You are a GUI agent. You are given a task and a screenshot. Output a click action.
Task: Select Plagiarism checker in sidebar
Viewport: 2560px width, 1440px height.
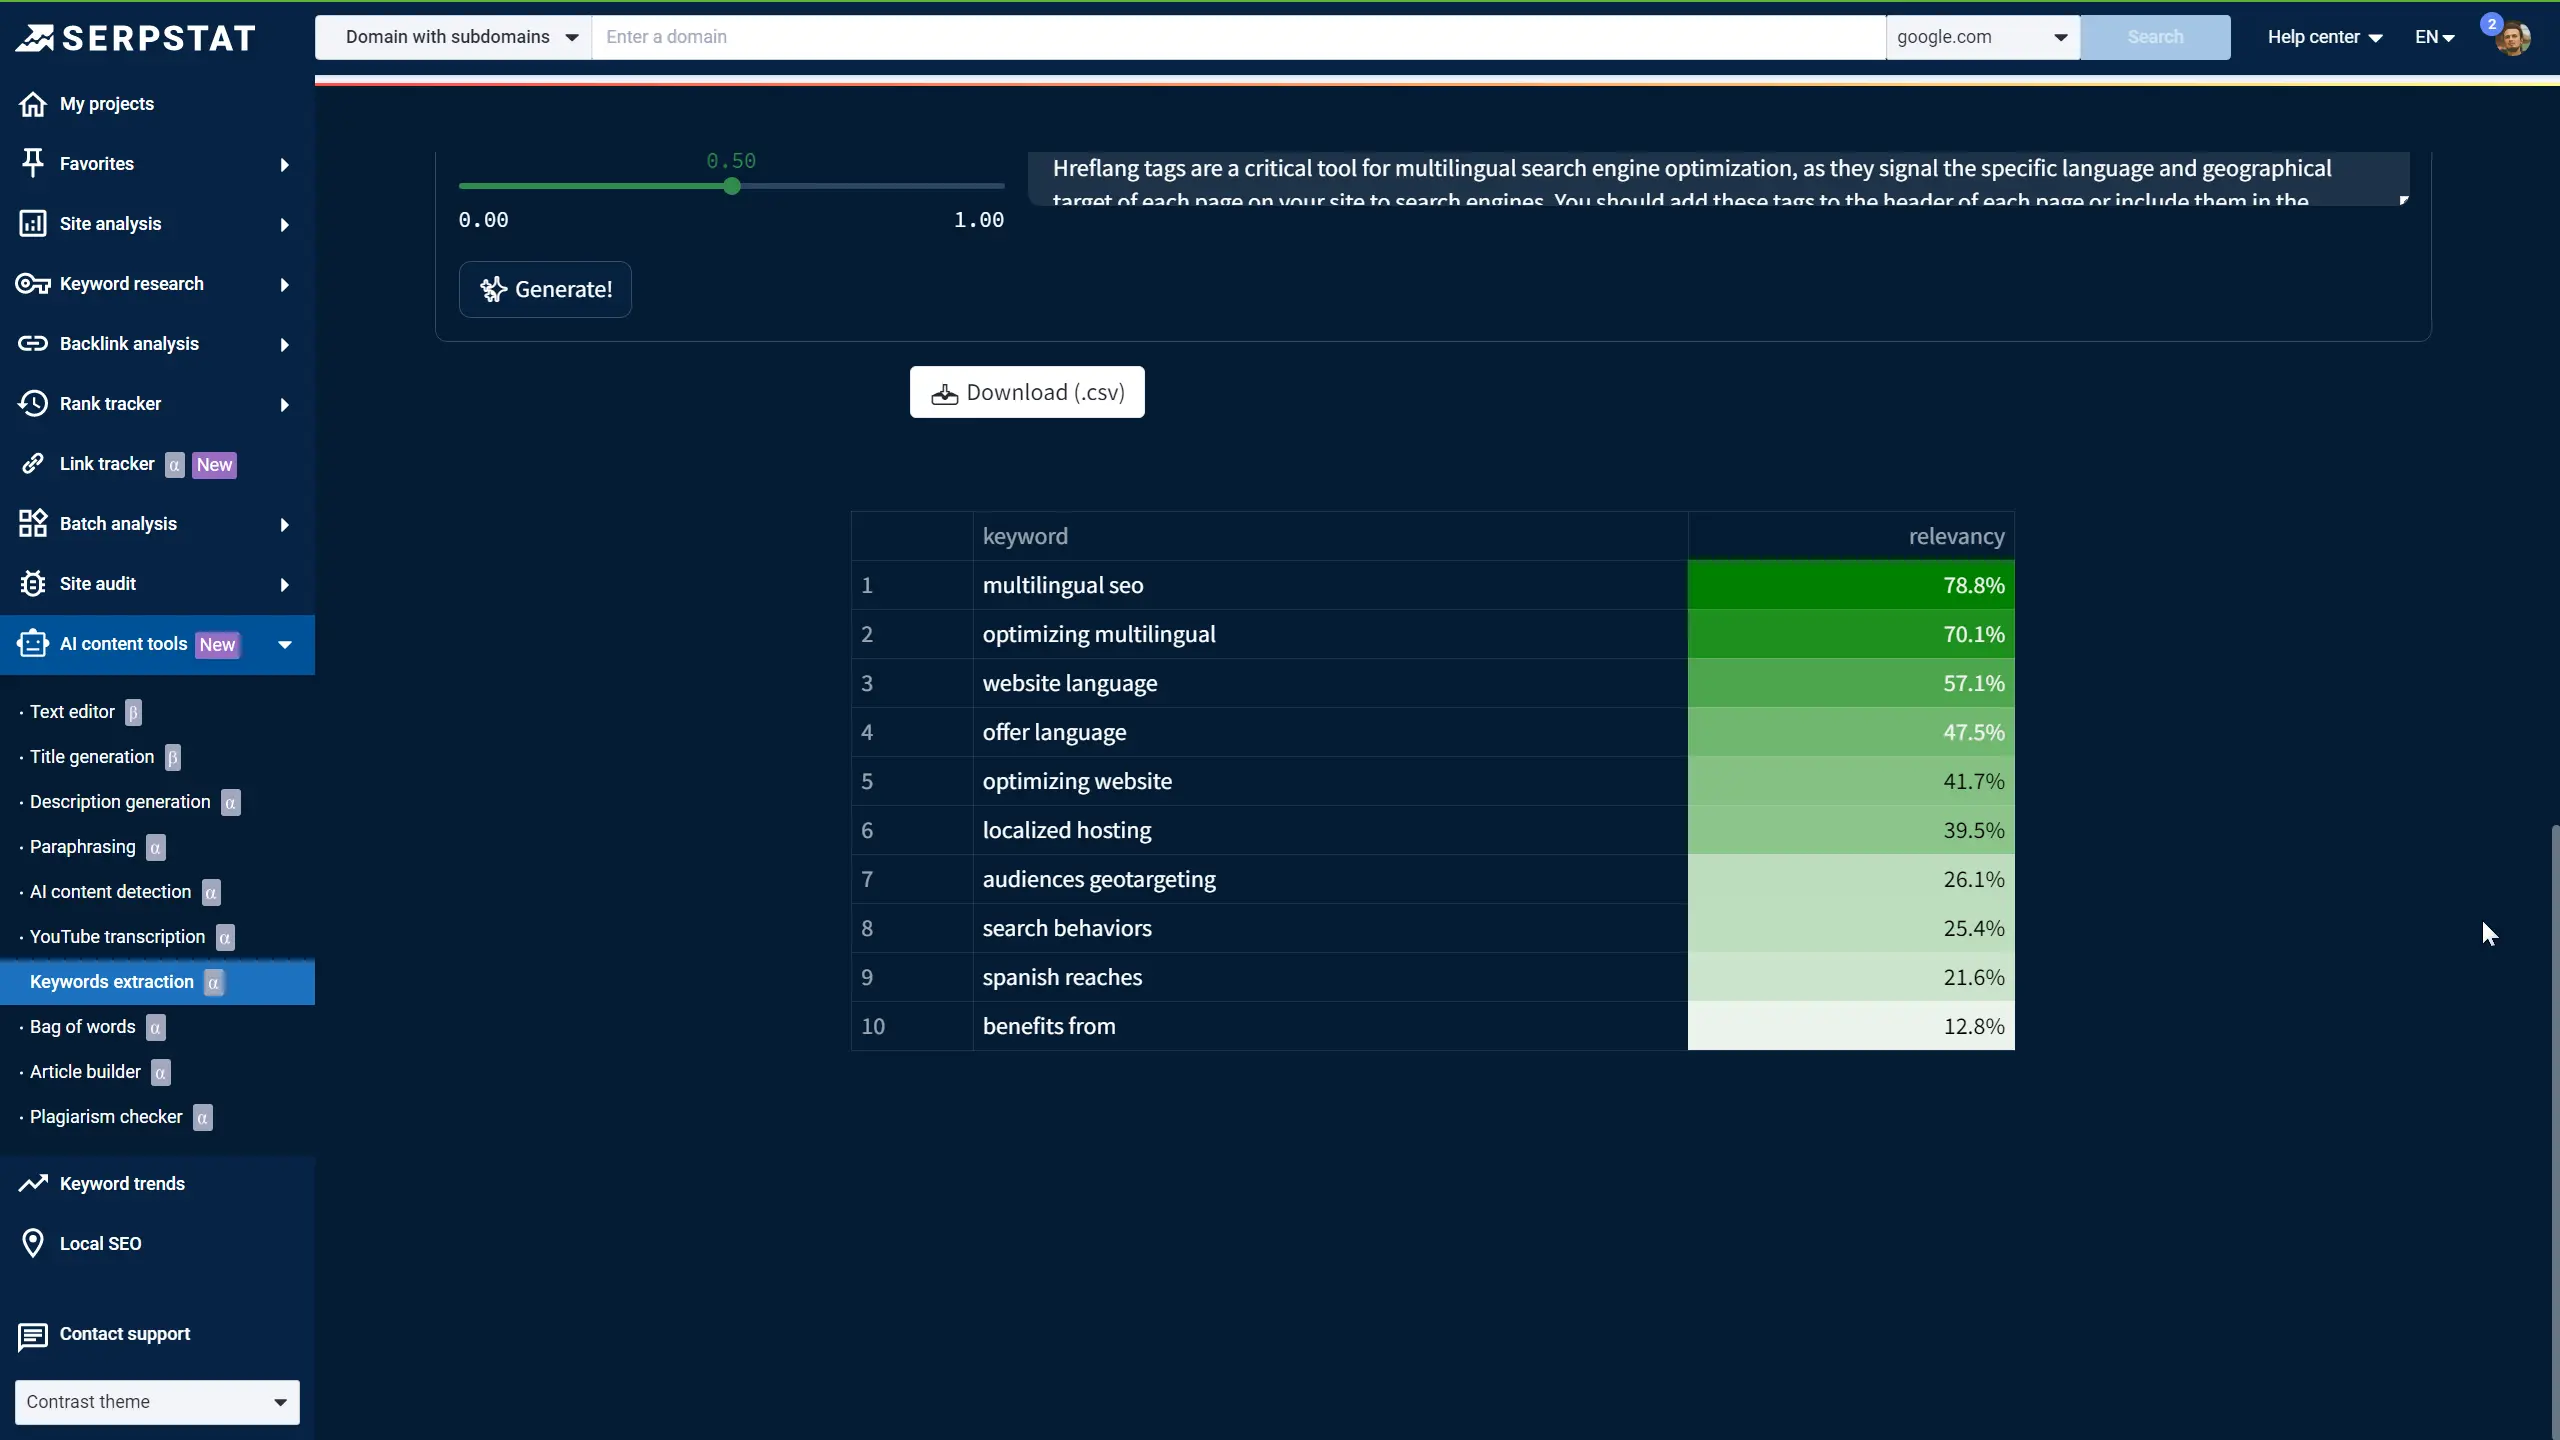tap(106, 1117)
